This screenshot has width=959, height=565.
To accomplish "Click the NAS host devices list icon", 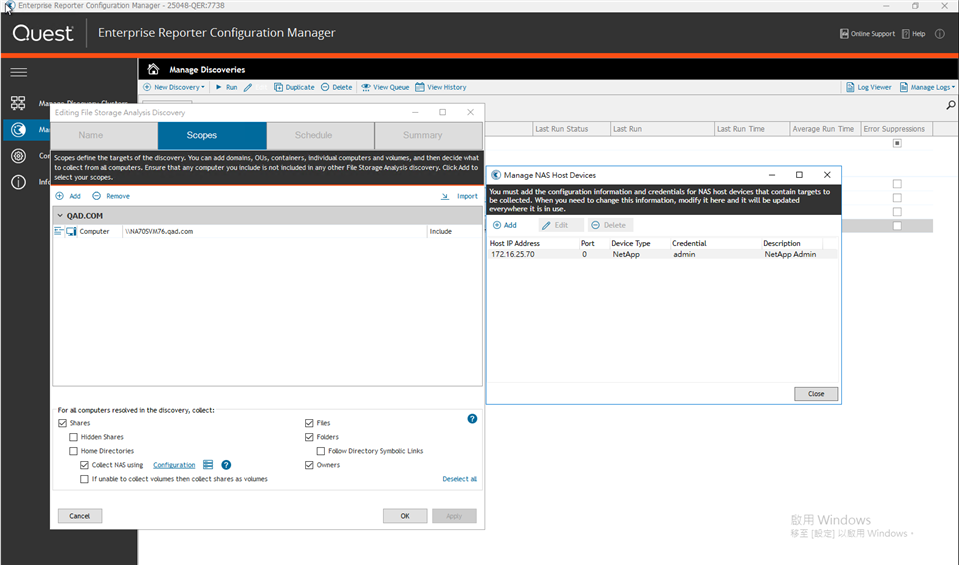I will point(208,465).
